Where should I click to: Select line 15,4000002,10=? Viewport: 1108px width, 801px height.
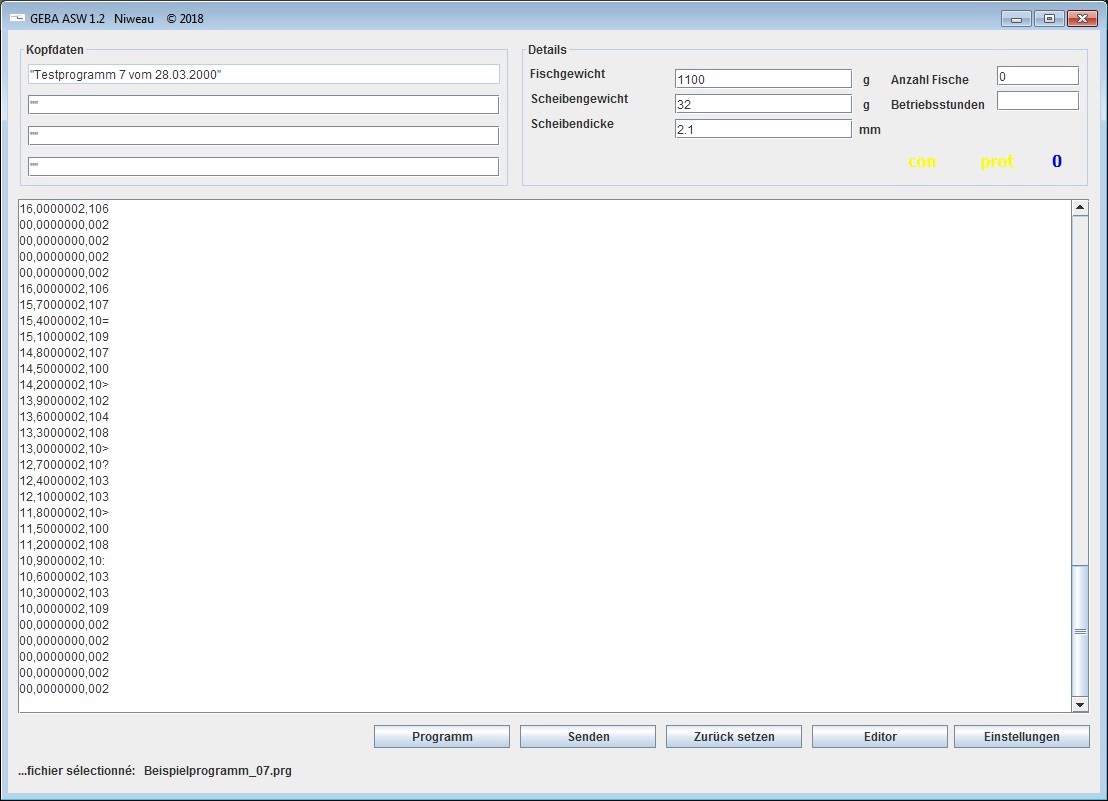(x=64, y=321)
